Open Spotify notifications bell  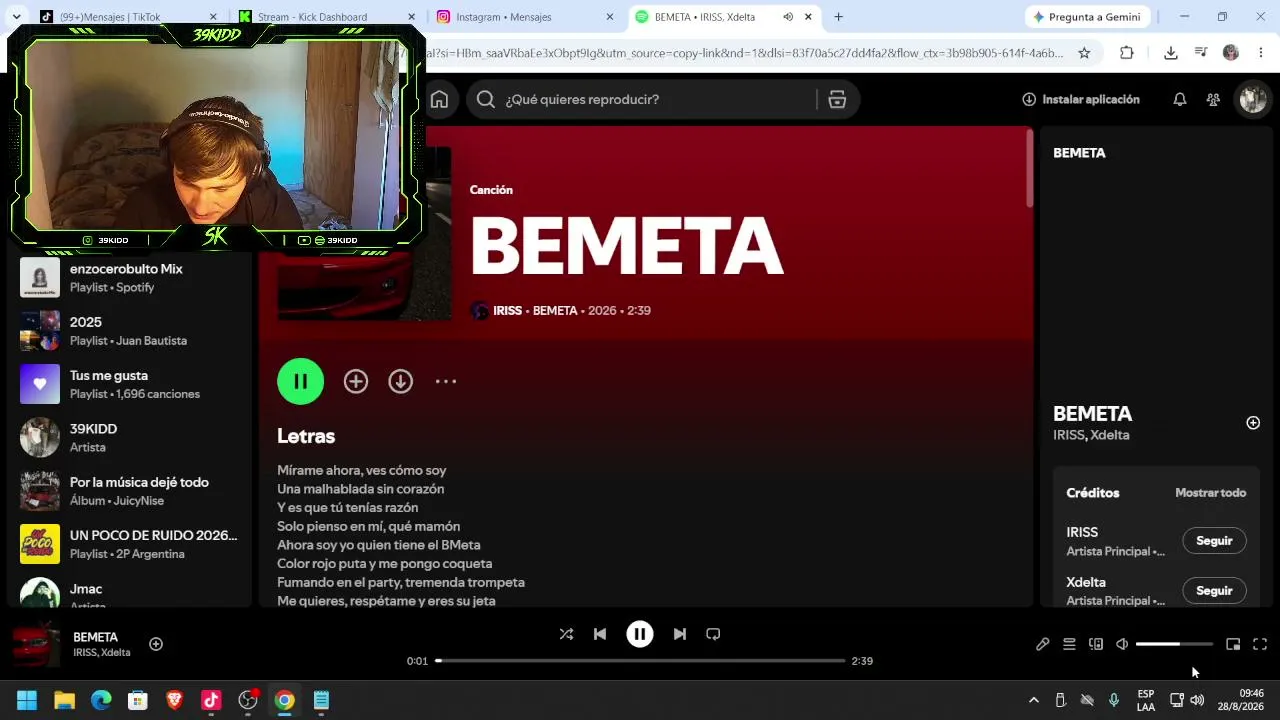point(1180,99)
